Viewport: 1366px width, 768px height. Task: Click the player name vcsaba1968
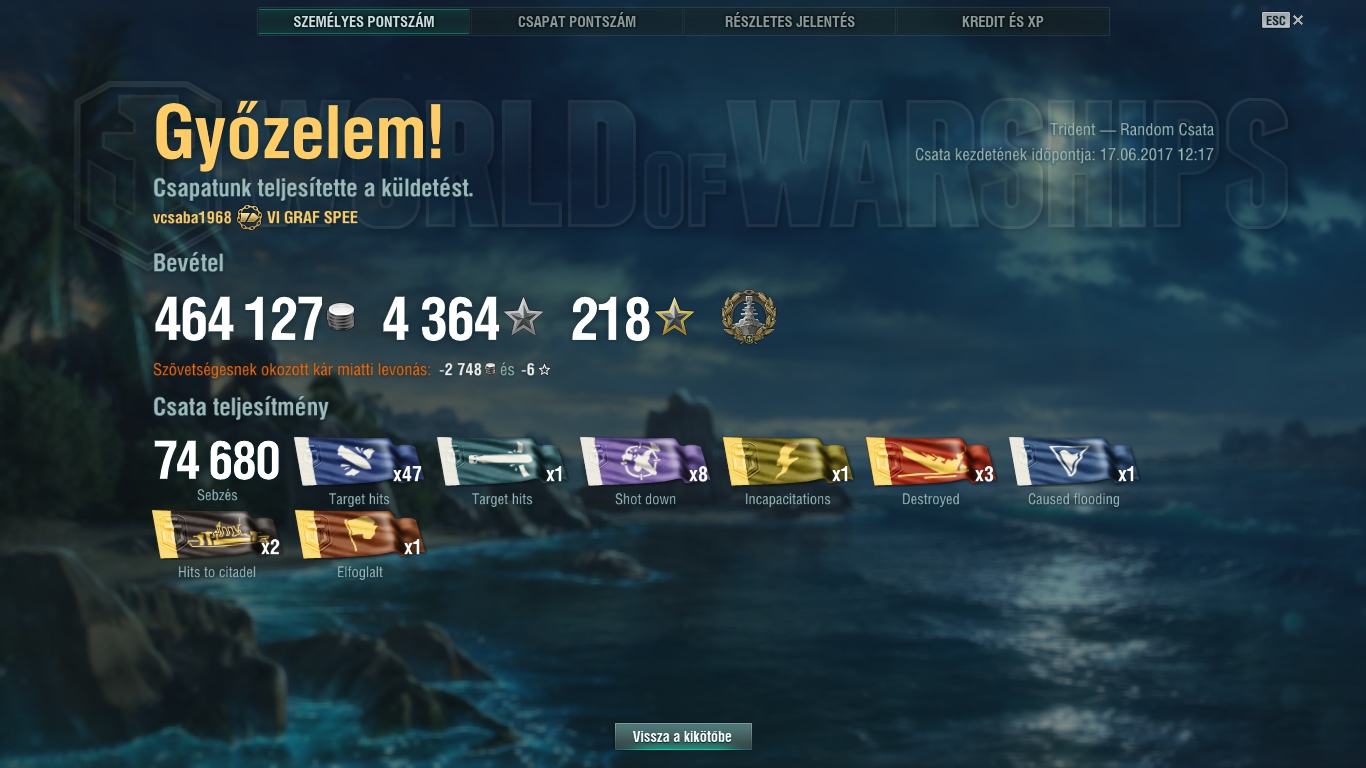[x=192, y=218]
